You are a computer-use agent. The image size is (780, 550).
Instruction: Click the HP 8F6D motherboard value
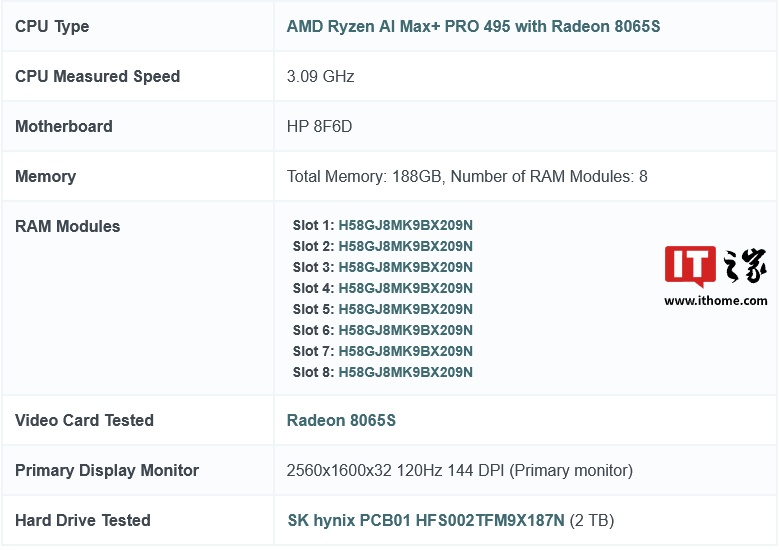pyautogui.click(x=319, y=126)
